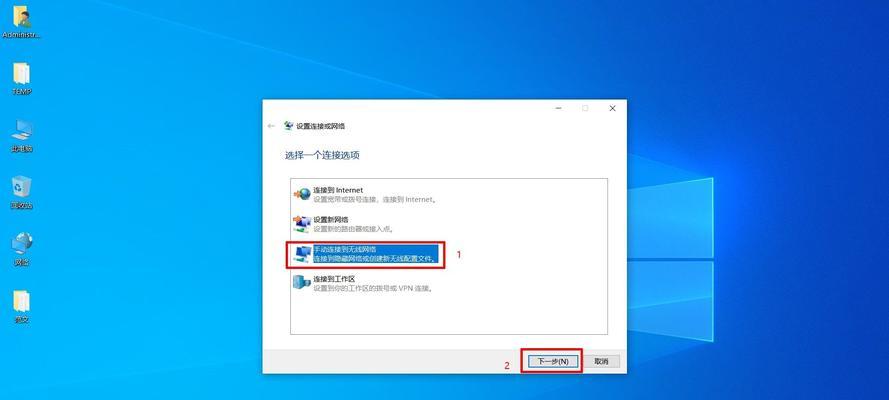Select the This PC desktop icon
Screen dimensions: 889x400
coord(22,136)
